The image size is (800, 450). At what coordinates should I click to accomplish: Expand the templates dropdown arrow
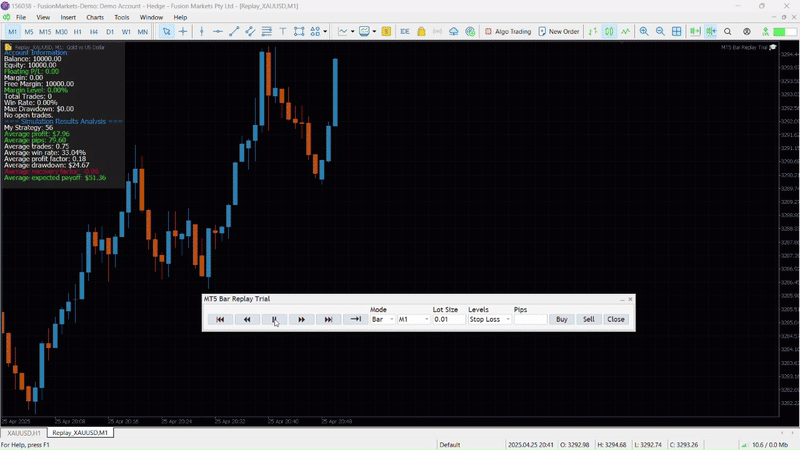point(374,32)
